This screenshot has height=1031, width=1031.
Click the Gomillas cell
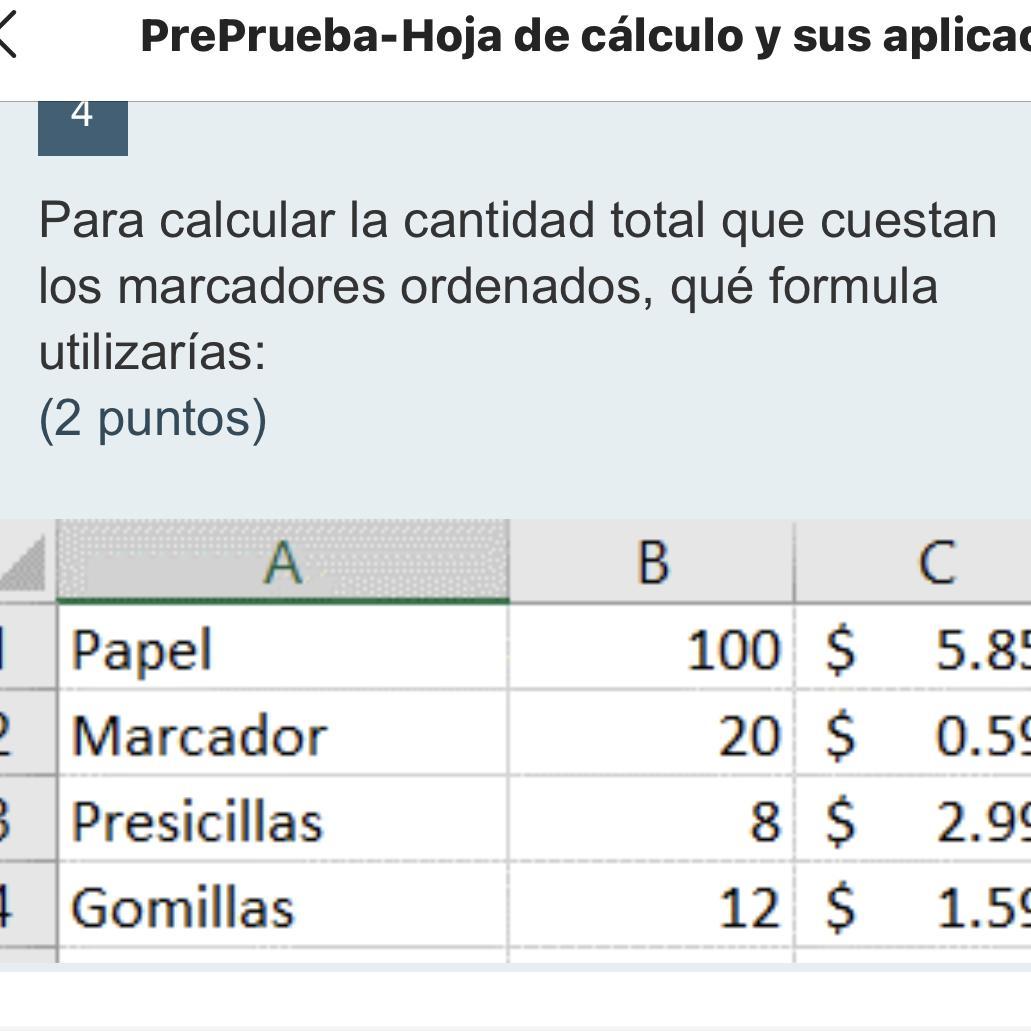click(x=282, y=907)
